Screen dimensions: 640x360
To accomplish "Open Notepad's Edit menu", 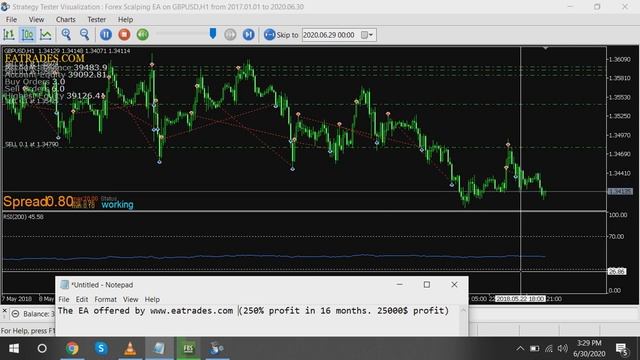I will tap(82, 299).
